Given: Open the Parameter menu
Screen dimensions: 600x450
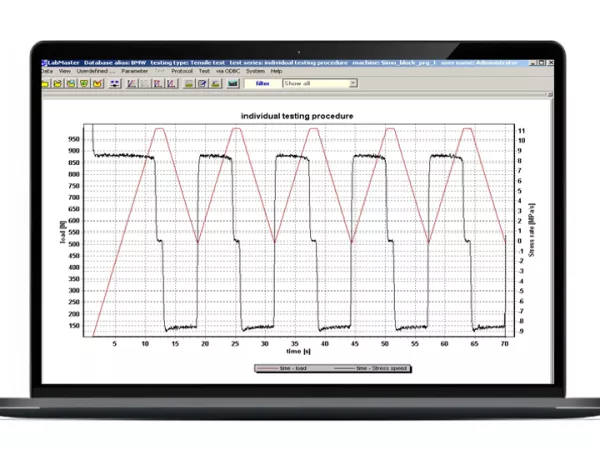Looking at the screenshot, I should pyautogui.click(x=134, y=71).
